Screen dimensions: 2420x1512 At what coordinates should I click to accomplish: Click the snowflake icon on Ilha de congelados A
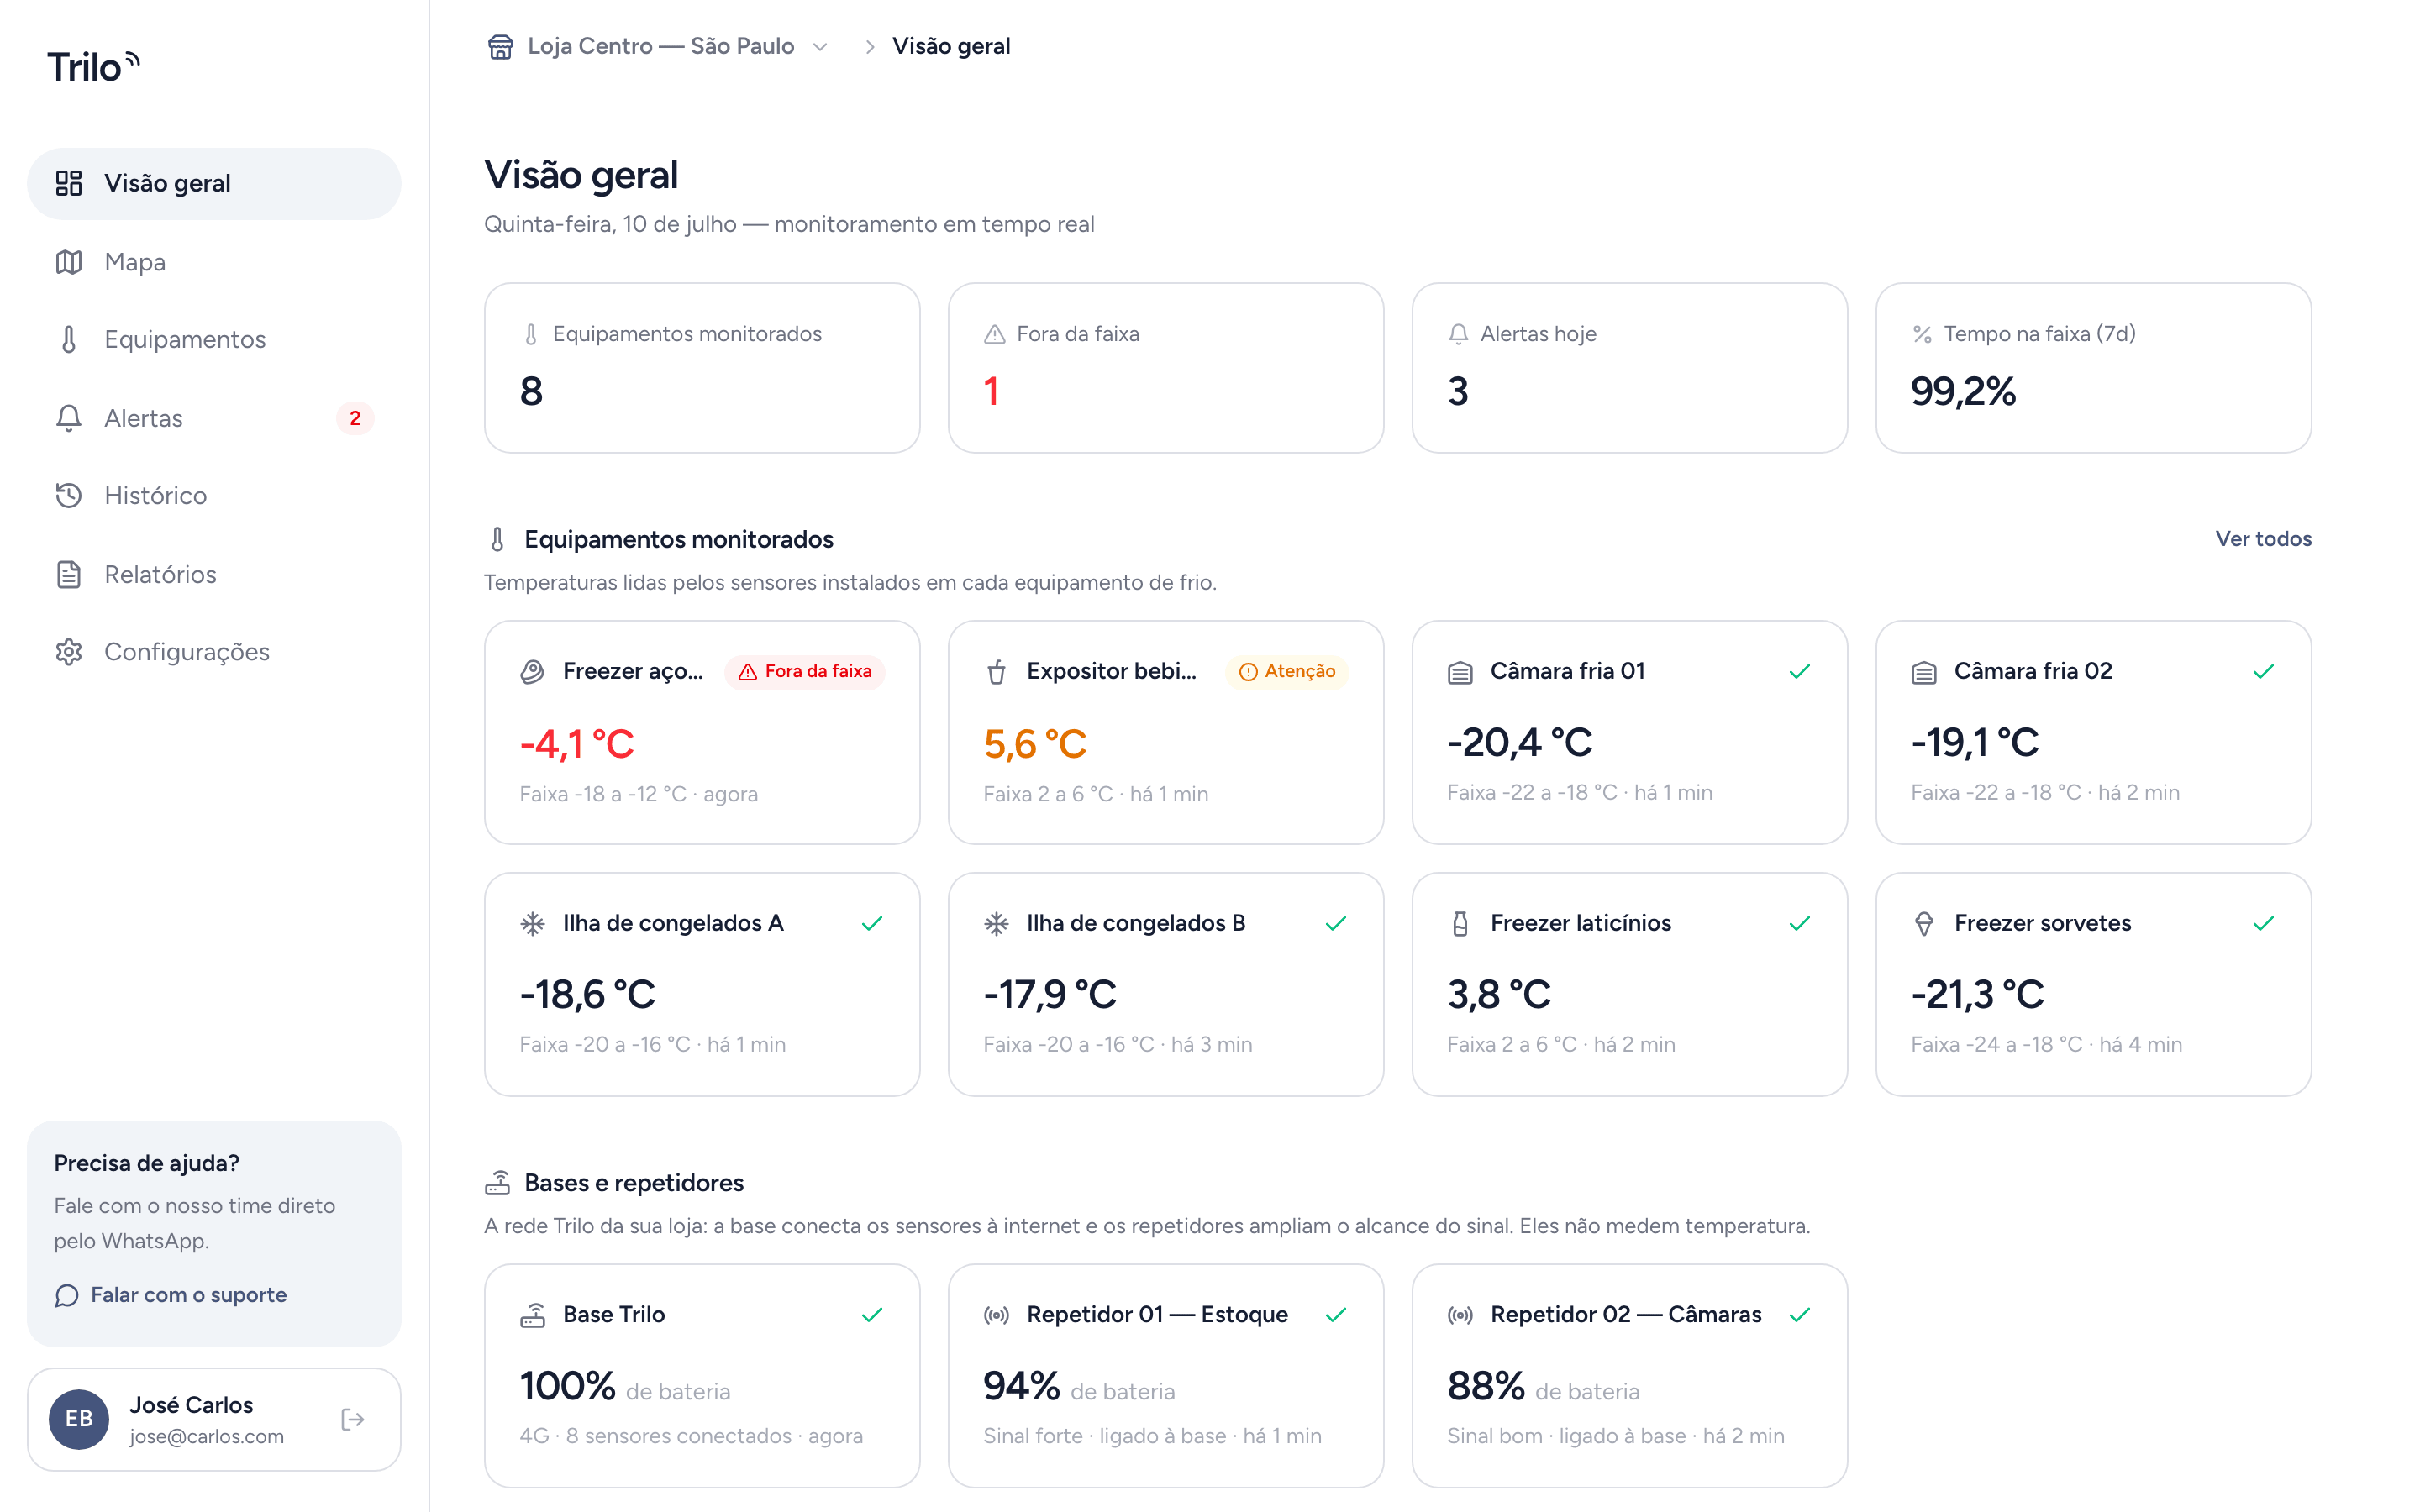pyautogui.click(x=532, y=923)
